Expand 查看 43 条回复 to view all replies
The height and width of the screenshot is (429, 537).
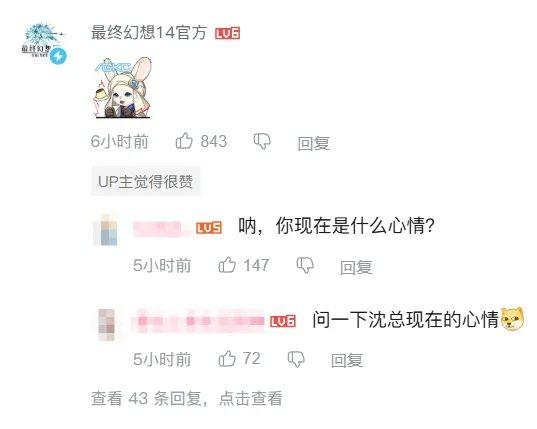(187, 398)
